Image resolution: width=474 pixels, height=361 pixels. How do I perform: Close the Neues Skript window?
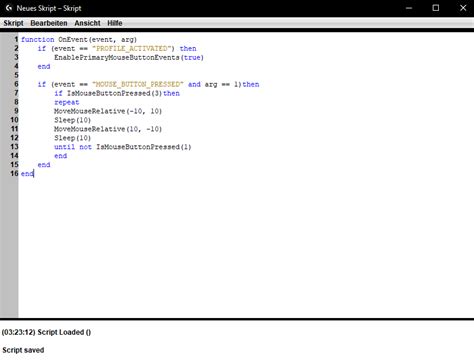pos(463,8)
